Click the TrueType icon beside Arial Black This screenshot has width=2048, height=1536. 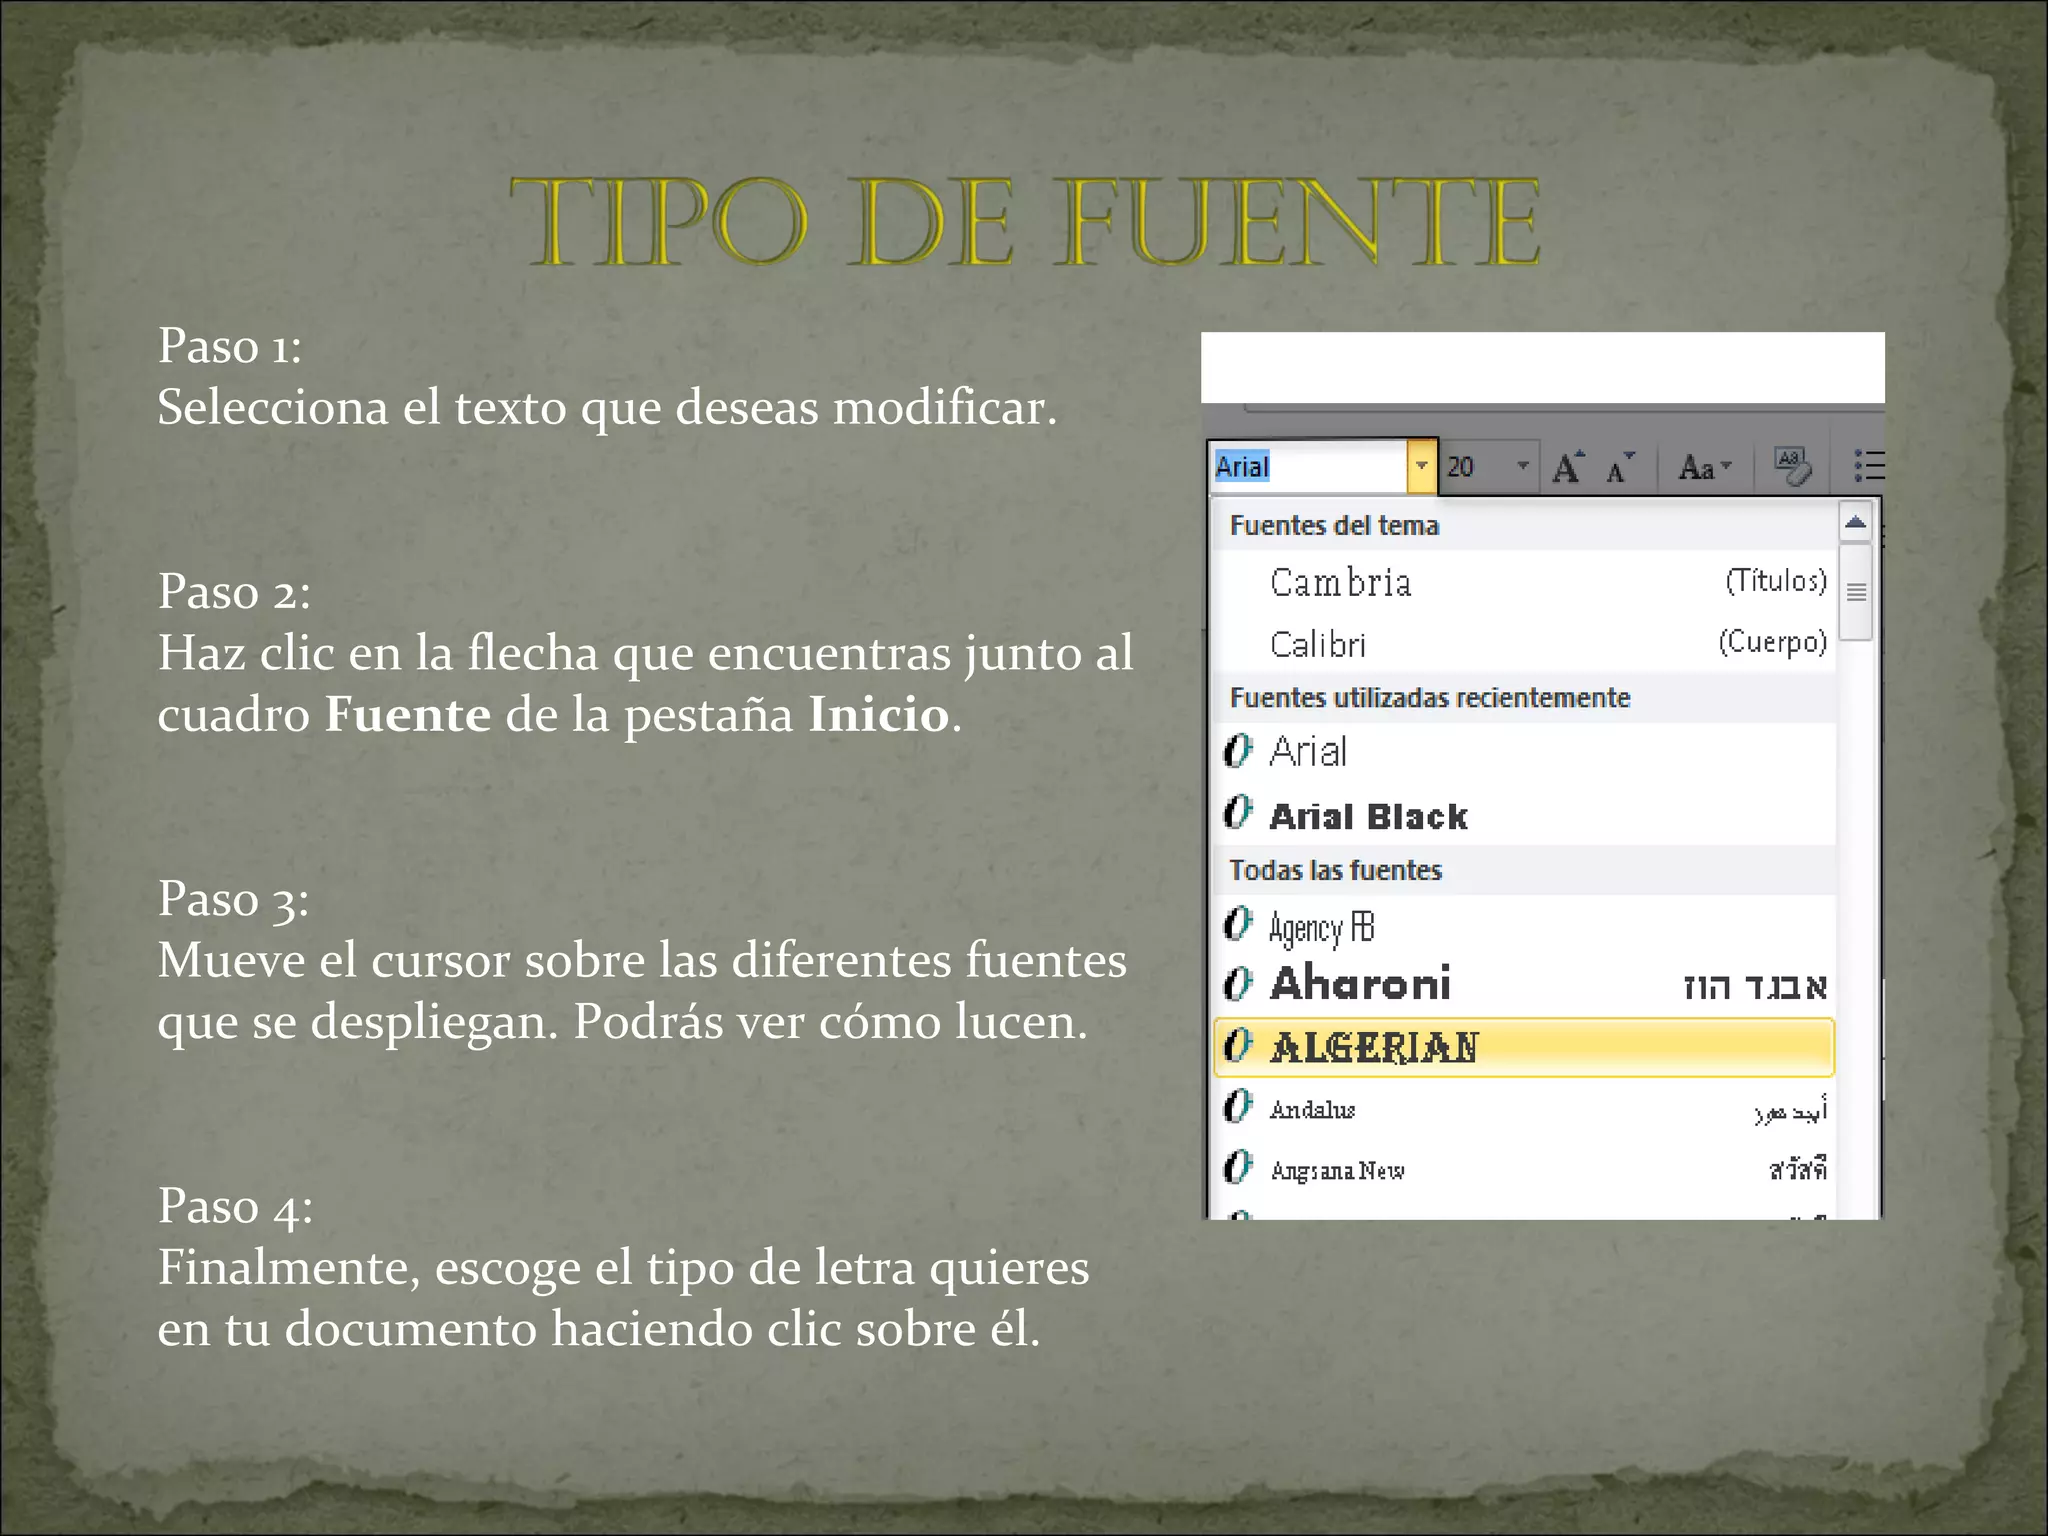click(1237, 813)
